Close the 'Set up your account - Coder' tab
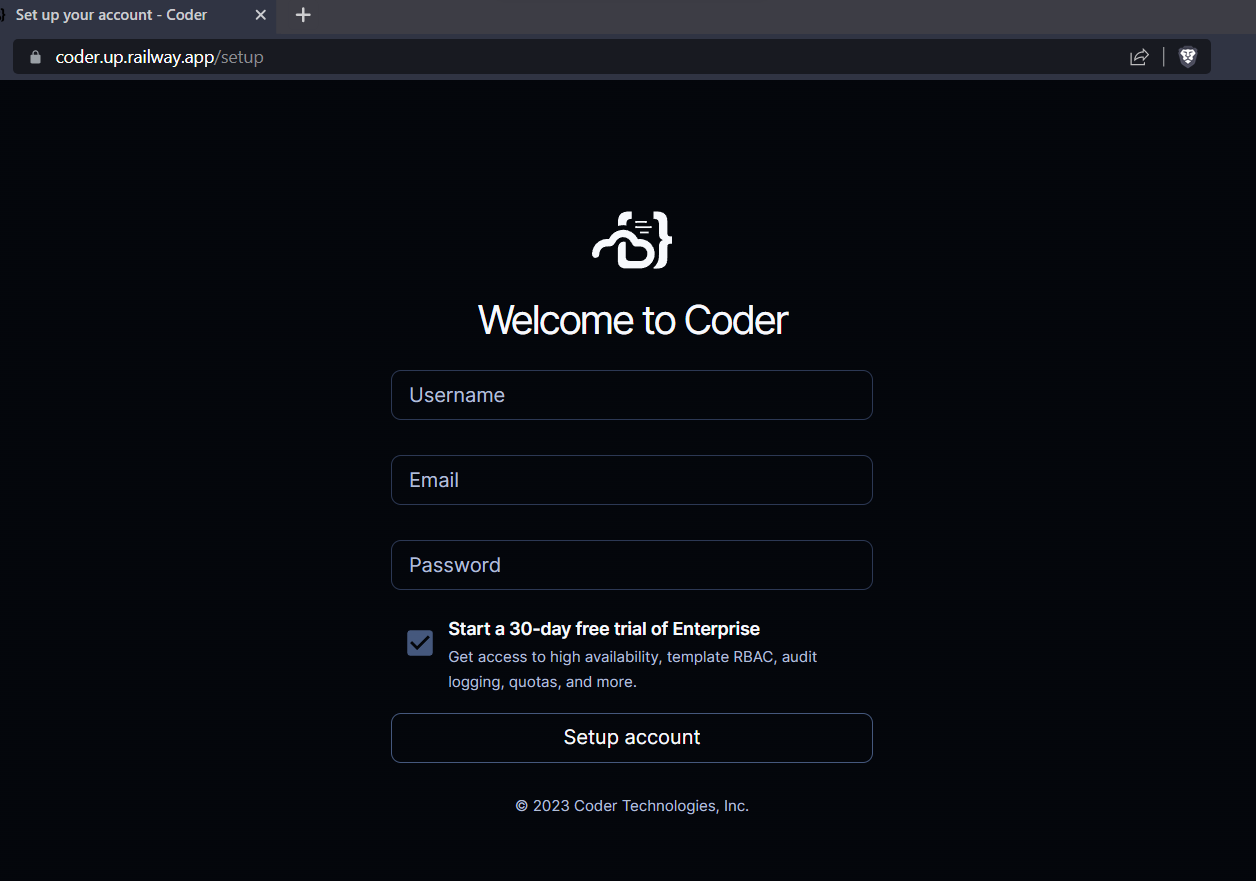The width and height of the screenshot is (1256, 881). point(261,15)
